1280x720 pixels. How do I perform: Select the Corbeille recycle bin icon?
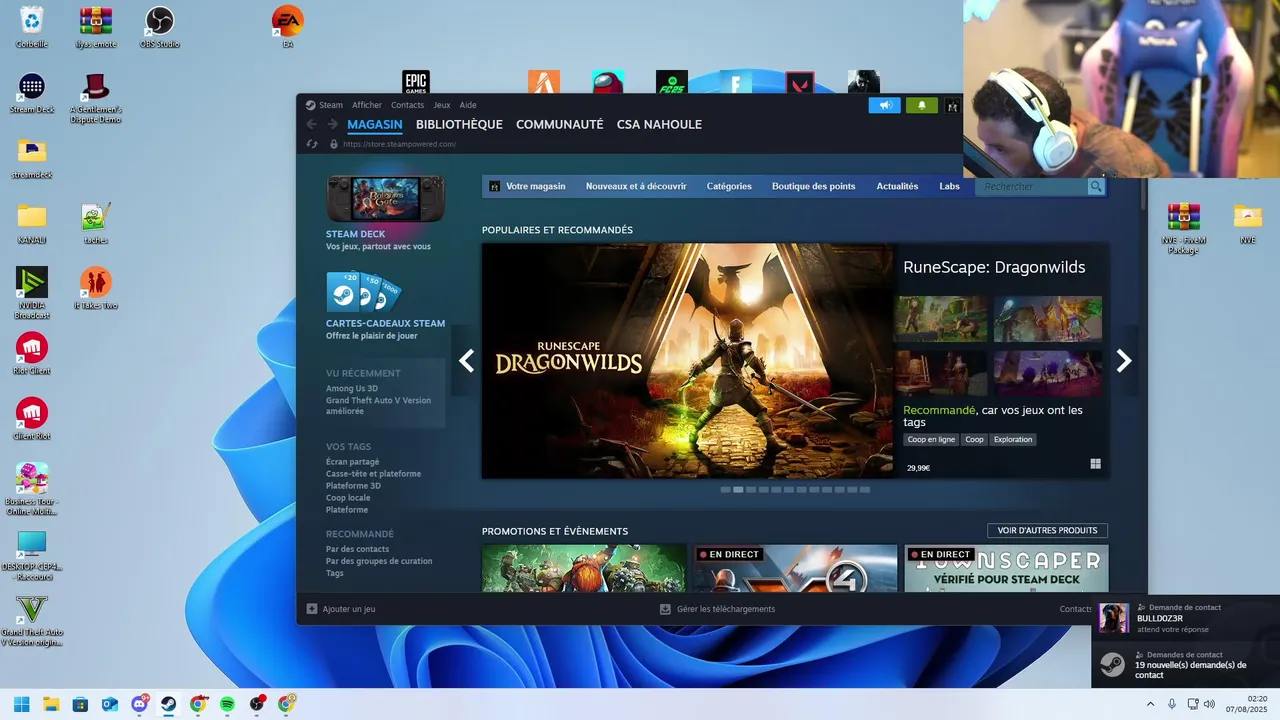(32, 27)
